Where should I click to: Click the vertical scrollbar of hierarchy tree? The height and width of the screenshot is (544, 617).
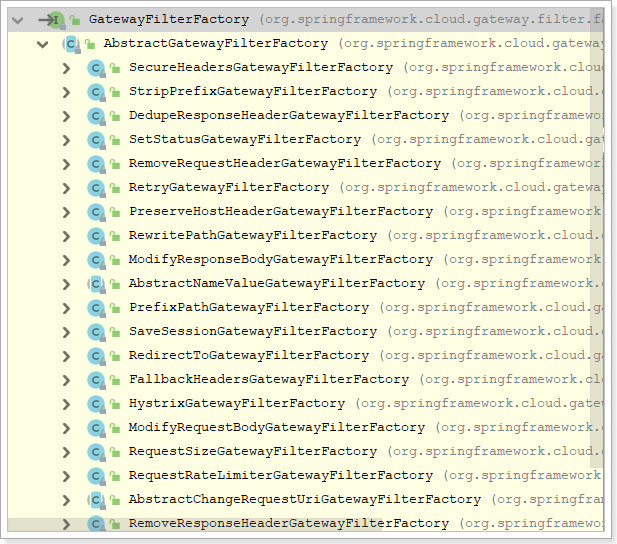(597, 236)
